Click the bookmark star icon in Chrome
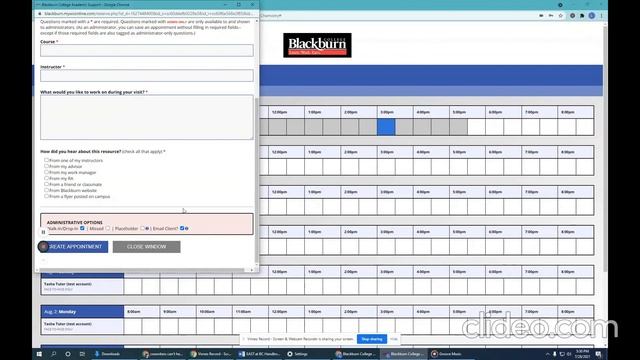Screen dimensions: 640x360 (x=561, y=16)
